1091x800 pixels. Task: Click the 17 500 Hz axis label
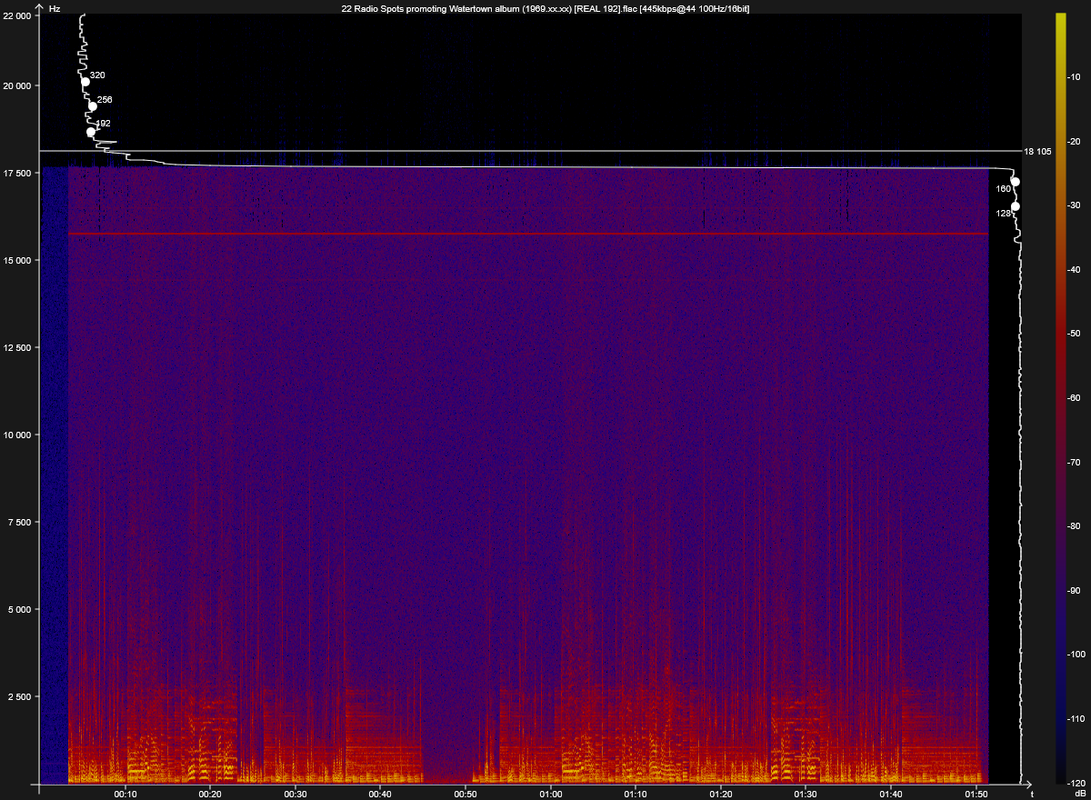click(17, 173)
